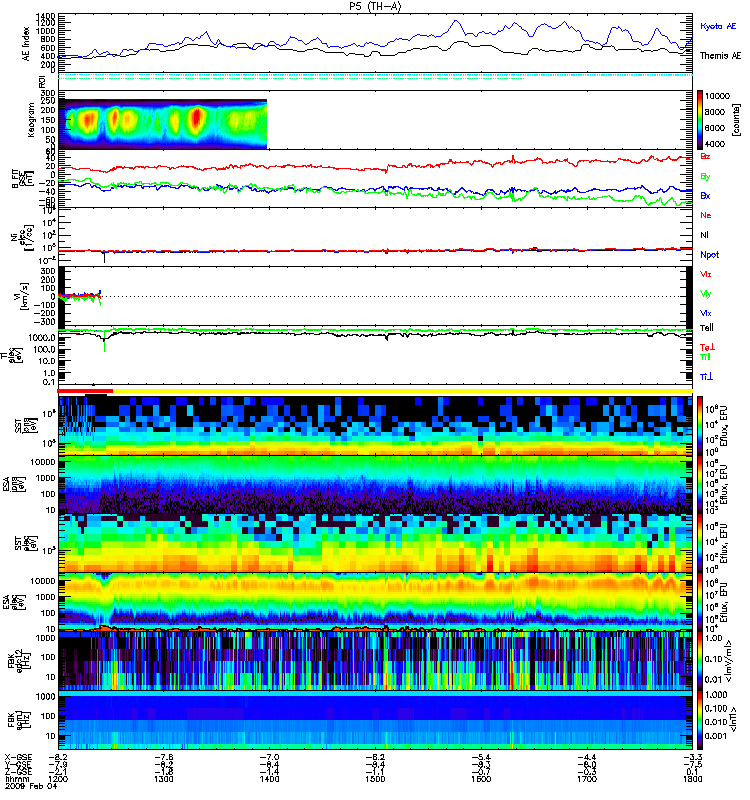The width and height of the screenshot is (750, 800).
Task: Click the 1200 time tick label
Action: tap(58, 779)
